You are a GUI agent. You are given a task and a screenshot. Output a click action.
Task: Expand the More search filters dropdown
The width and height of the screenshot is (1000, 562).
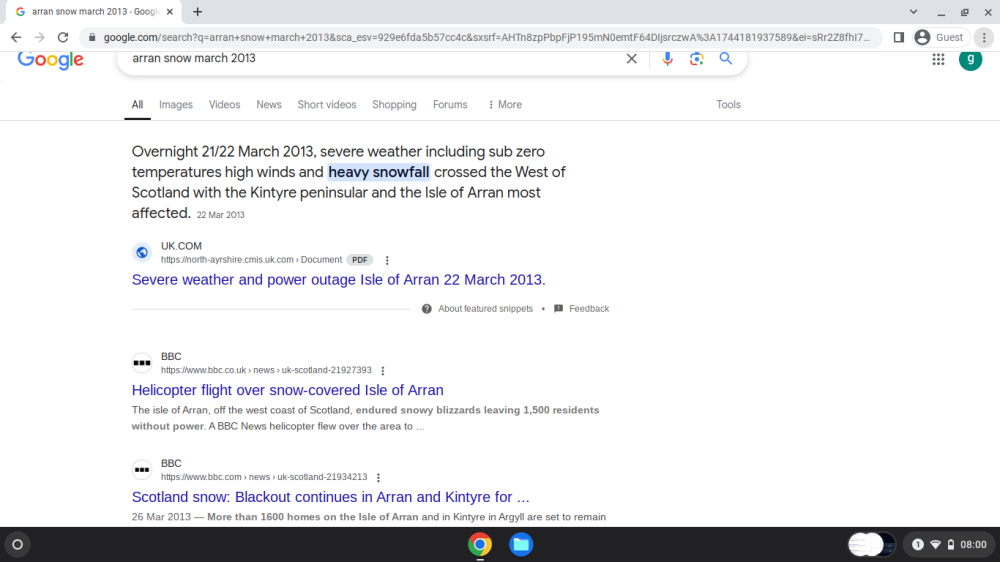pos(504,105)
